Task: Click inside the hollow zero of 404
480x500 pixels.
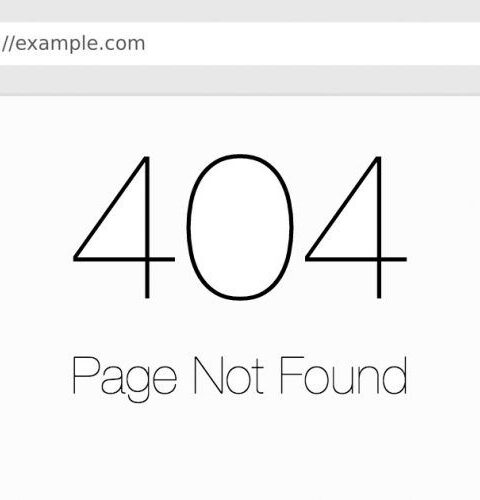Action: 240,227
